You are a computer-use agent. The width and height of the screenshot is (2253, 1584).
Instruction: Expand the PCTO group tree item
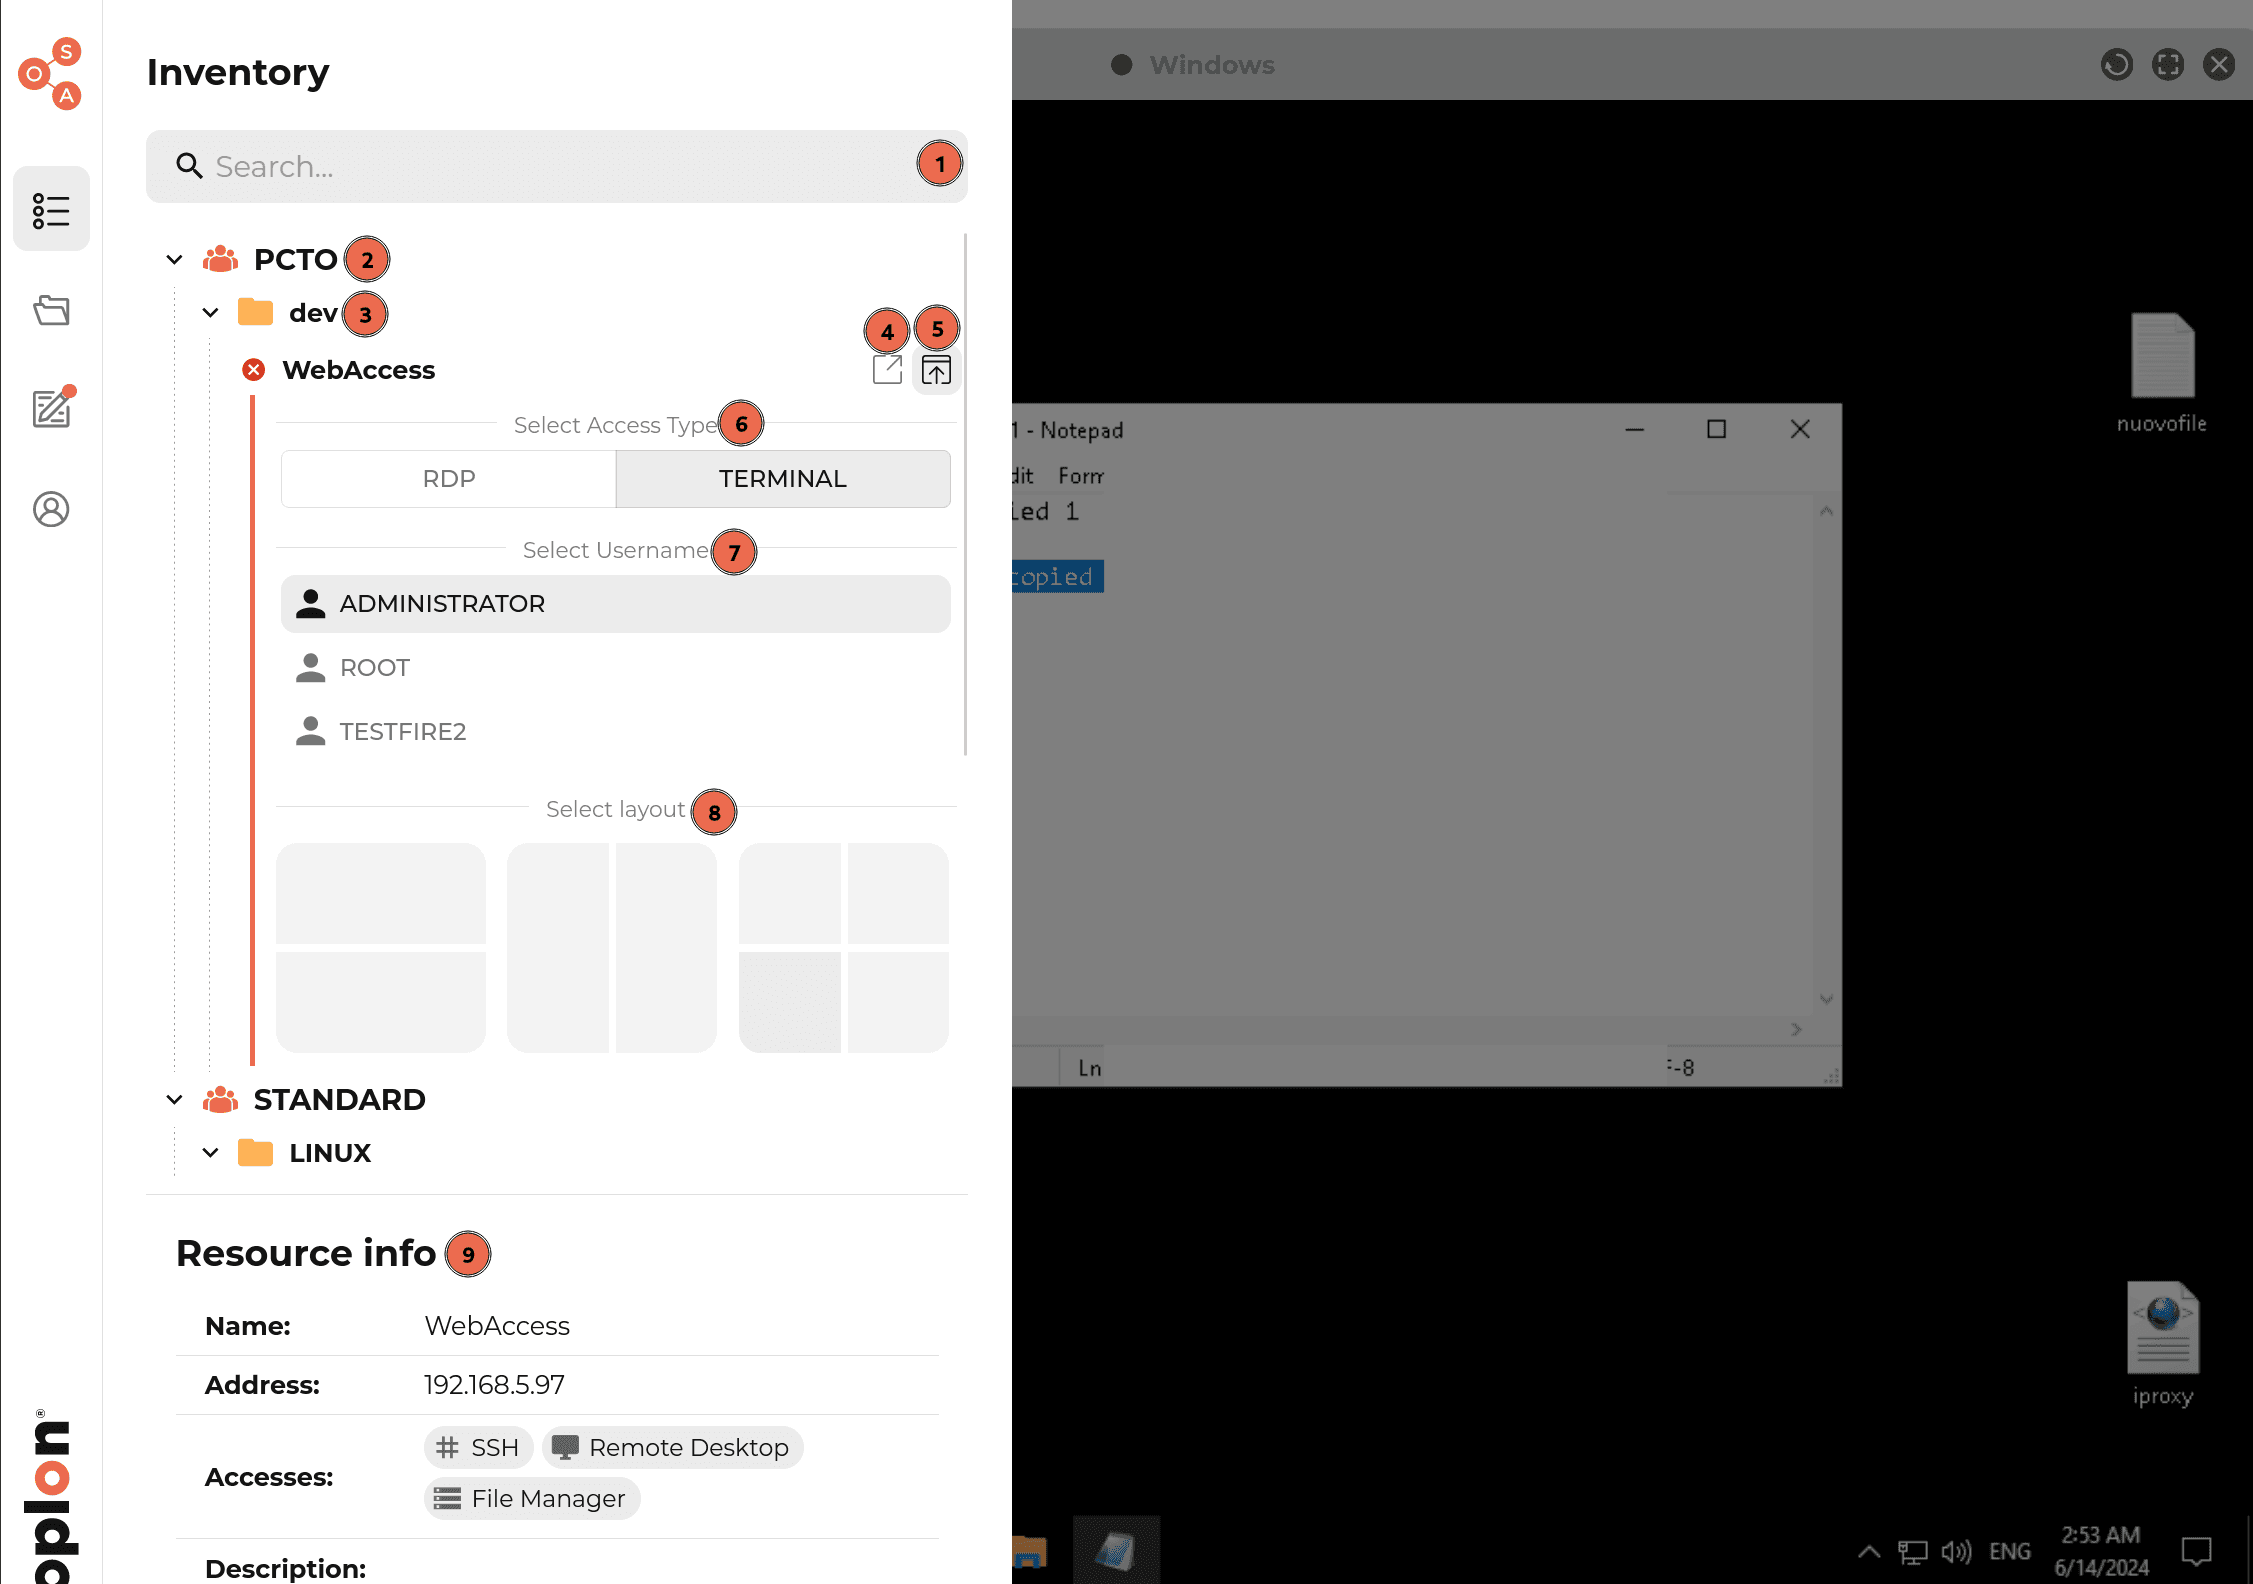(x=171, y=257)
